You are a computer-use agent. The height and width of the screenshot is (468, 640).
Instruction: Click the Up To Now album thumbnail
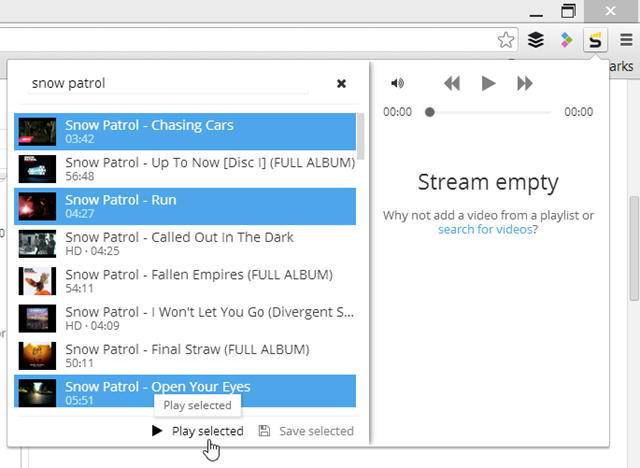pyautogui.click(x=37, y=169)
